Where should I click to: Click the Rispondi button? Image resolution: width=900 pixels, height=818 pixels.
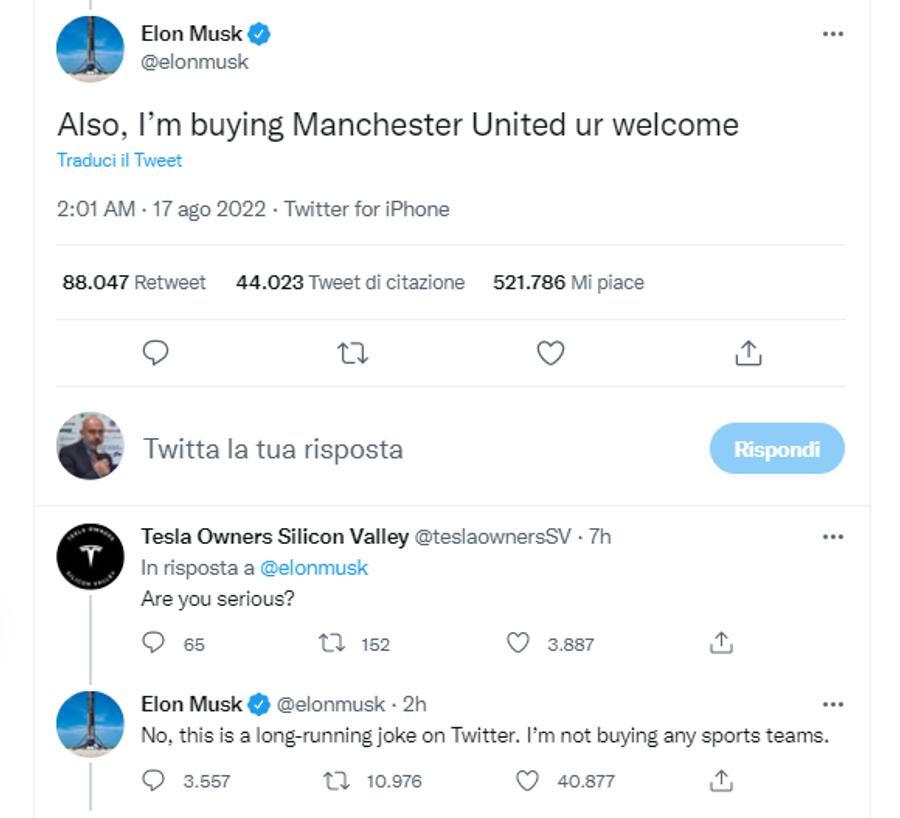pos(777,448)
